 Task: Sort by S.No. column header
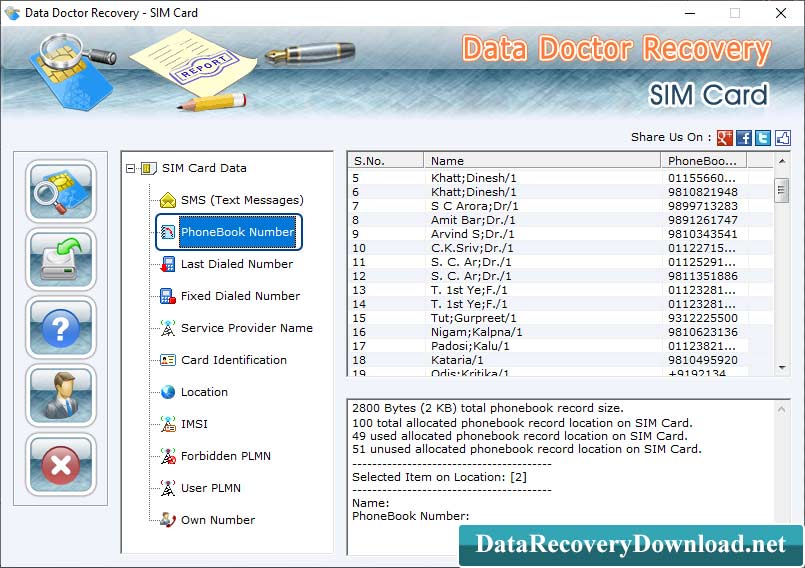pos(386,161)
